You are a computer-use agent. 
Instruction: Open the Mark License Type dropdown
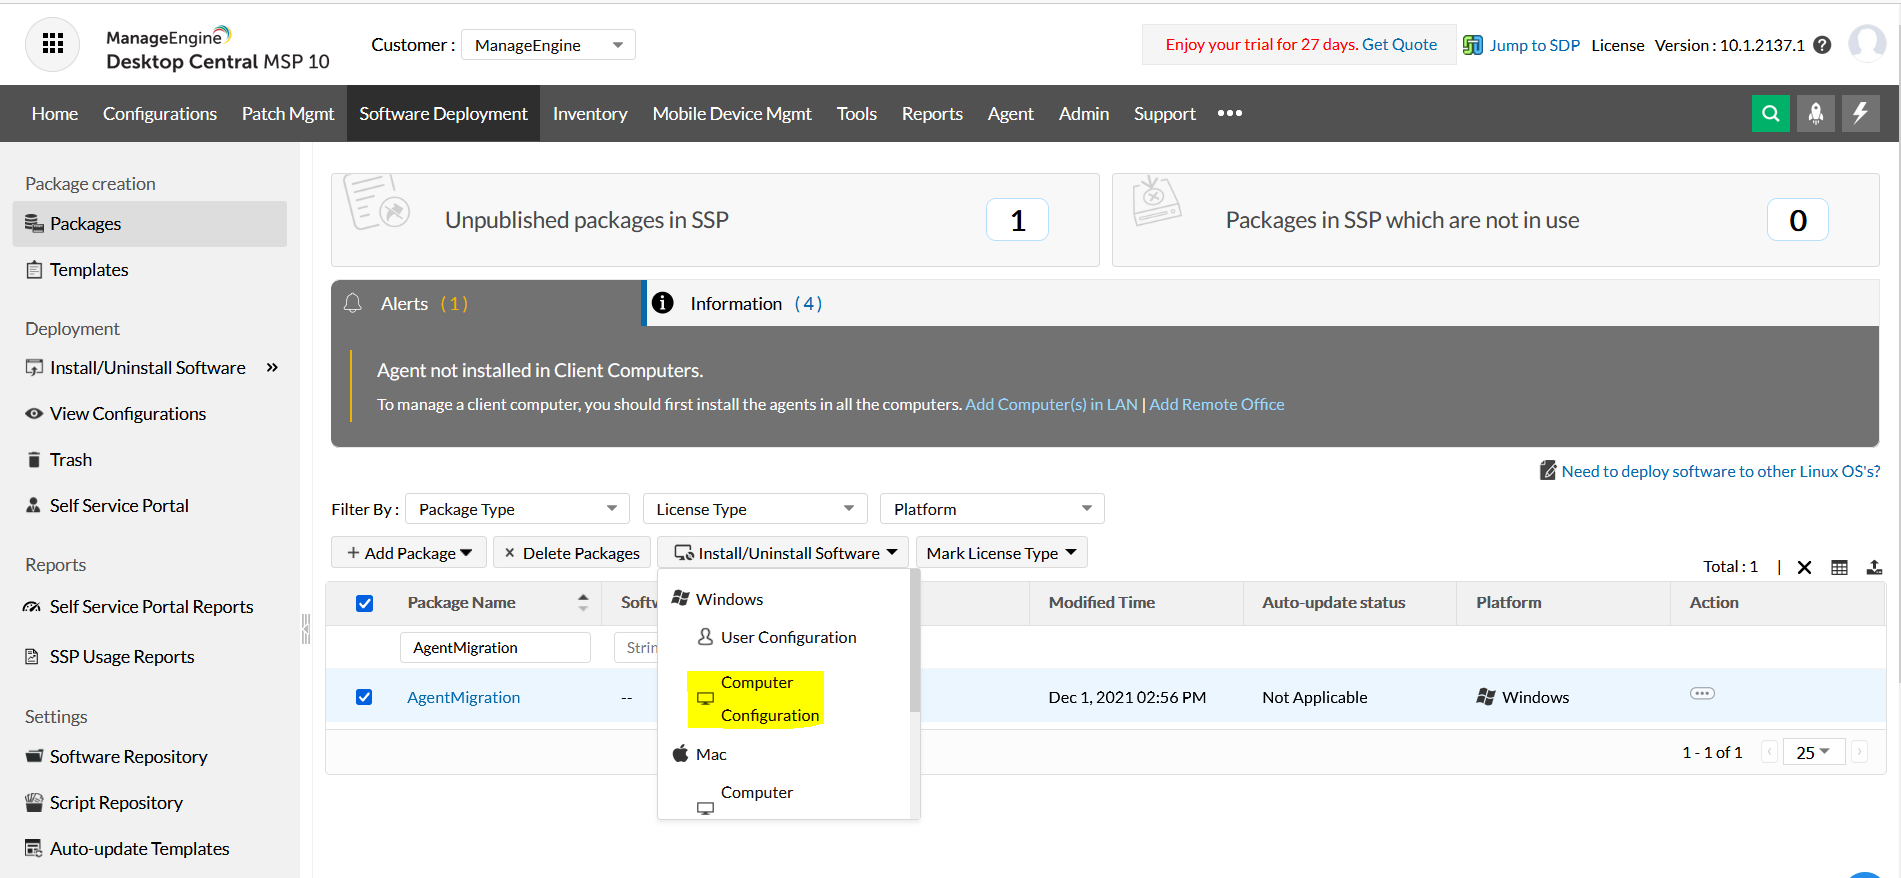pos(1002,553)
